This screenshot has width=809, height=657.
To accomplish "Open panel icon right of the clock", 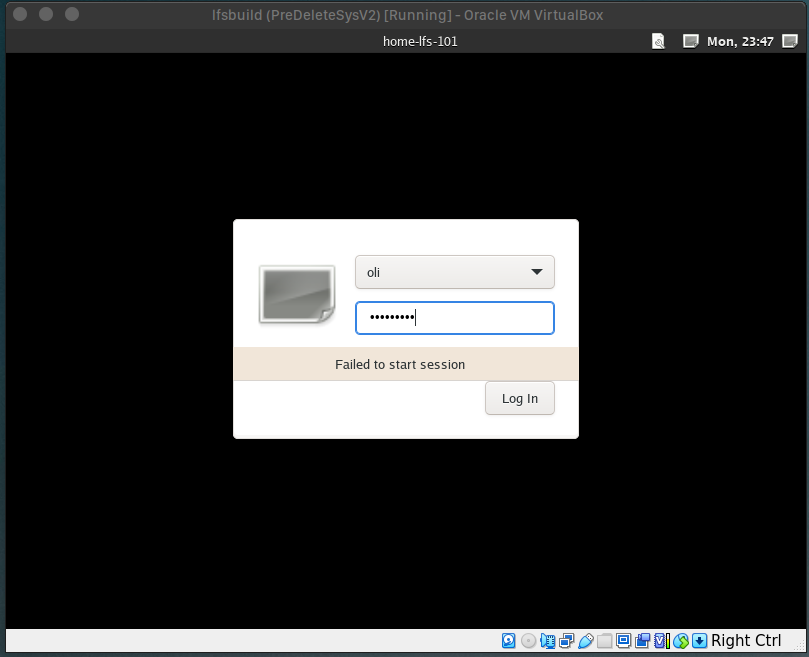I will click(791, 41).
